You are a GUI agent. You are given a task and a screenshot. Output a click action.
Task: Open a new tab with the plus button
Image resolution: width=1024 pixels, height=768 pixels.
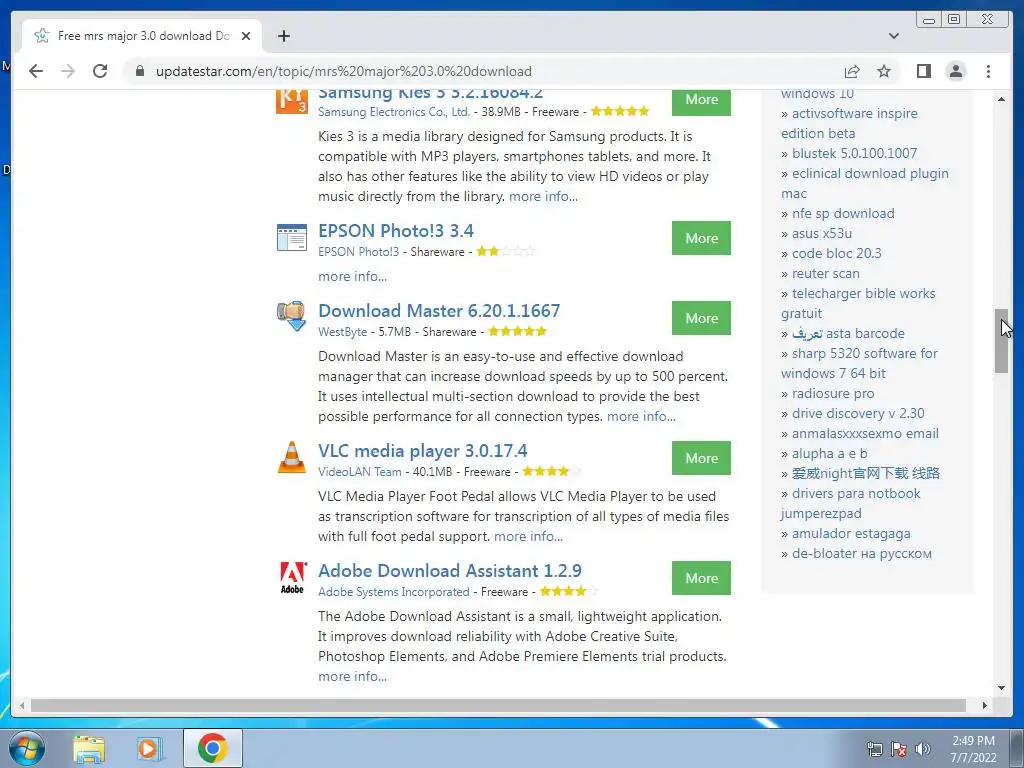pyautogui.click(x=283, y=36)
